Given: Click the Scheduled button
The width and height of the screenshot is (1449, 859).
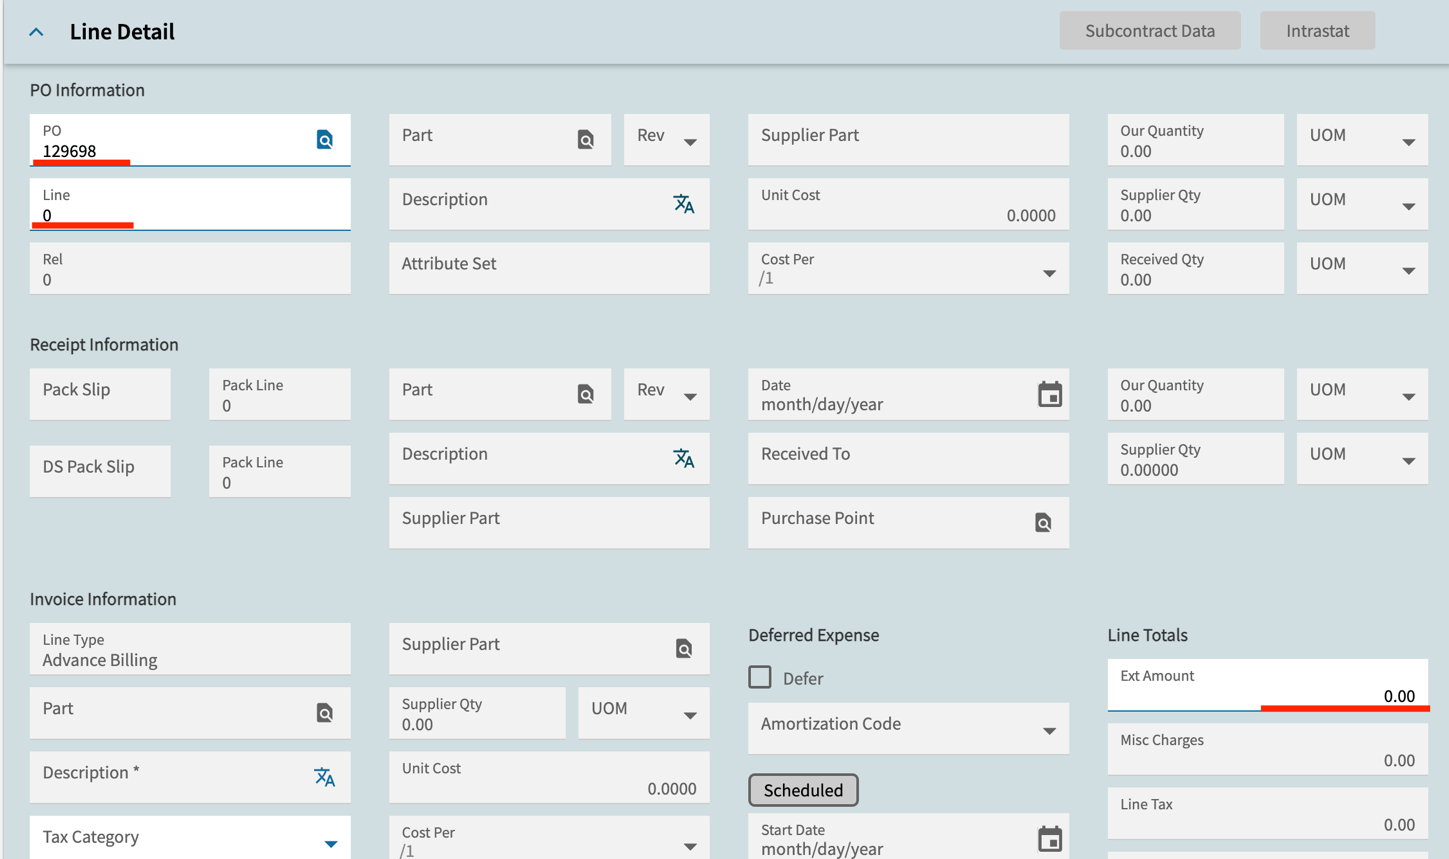Looking at the screenshot, I should (x=803, y=790).
